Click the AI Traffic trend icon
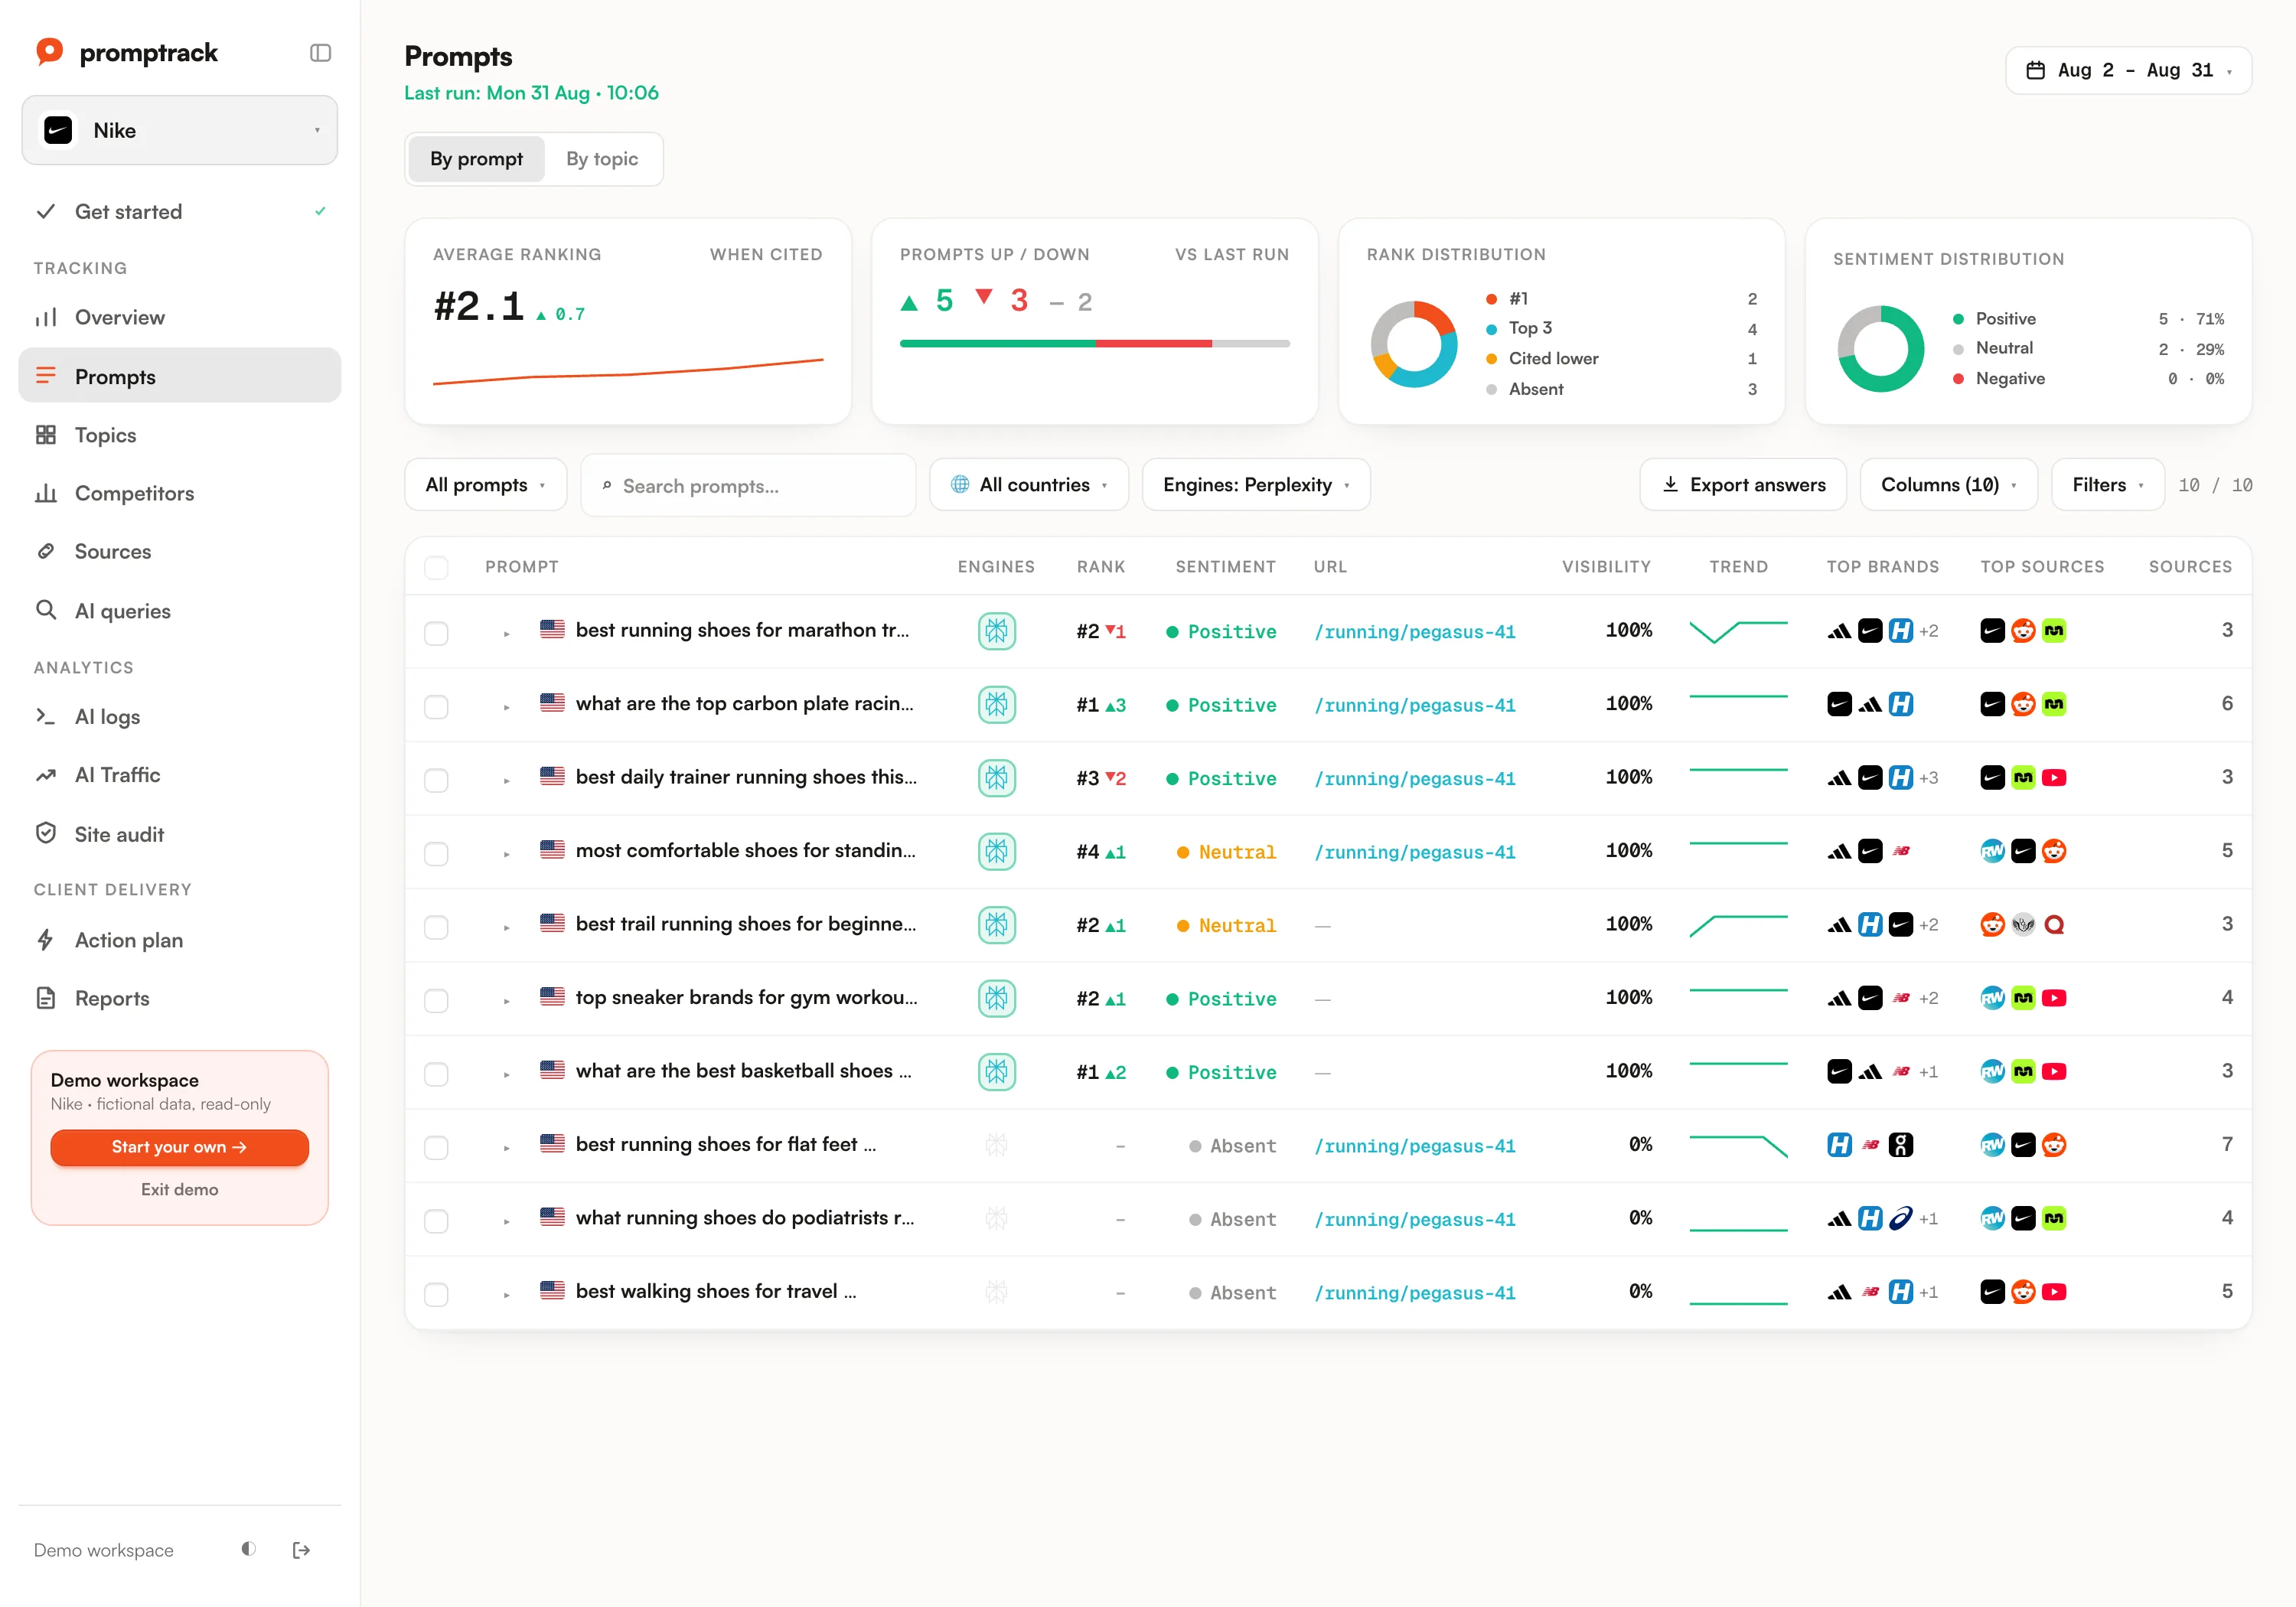Viewport: 2296px width, 1607px height. (x=46, y=775)
